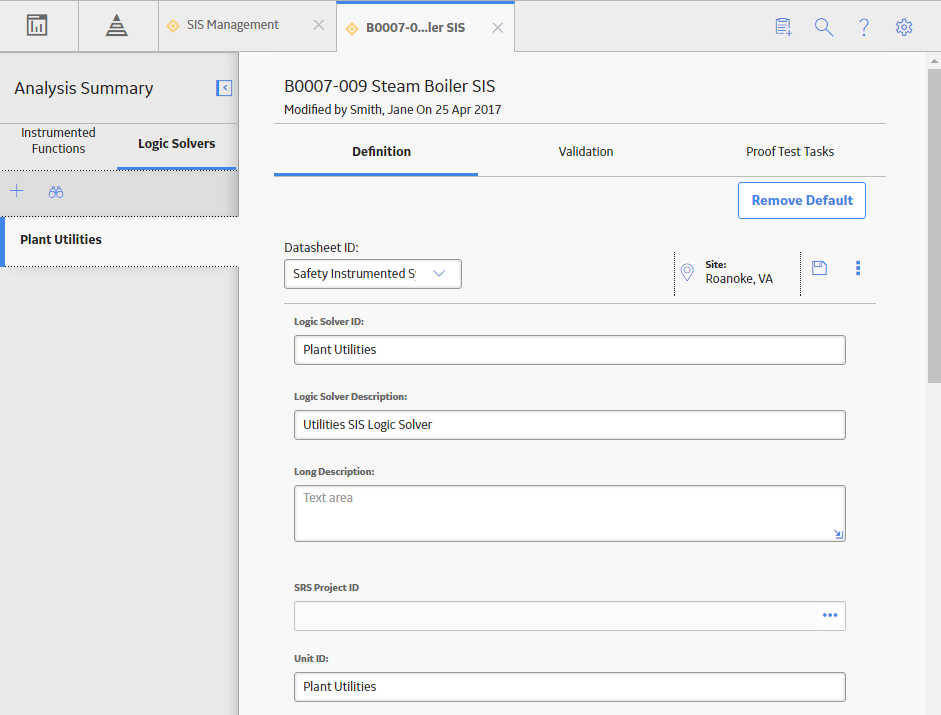Expand the Datasheet ID dropdown
Image resolution: width=941 pixels, height=715 pixels.
tap(373, 274)
